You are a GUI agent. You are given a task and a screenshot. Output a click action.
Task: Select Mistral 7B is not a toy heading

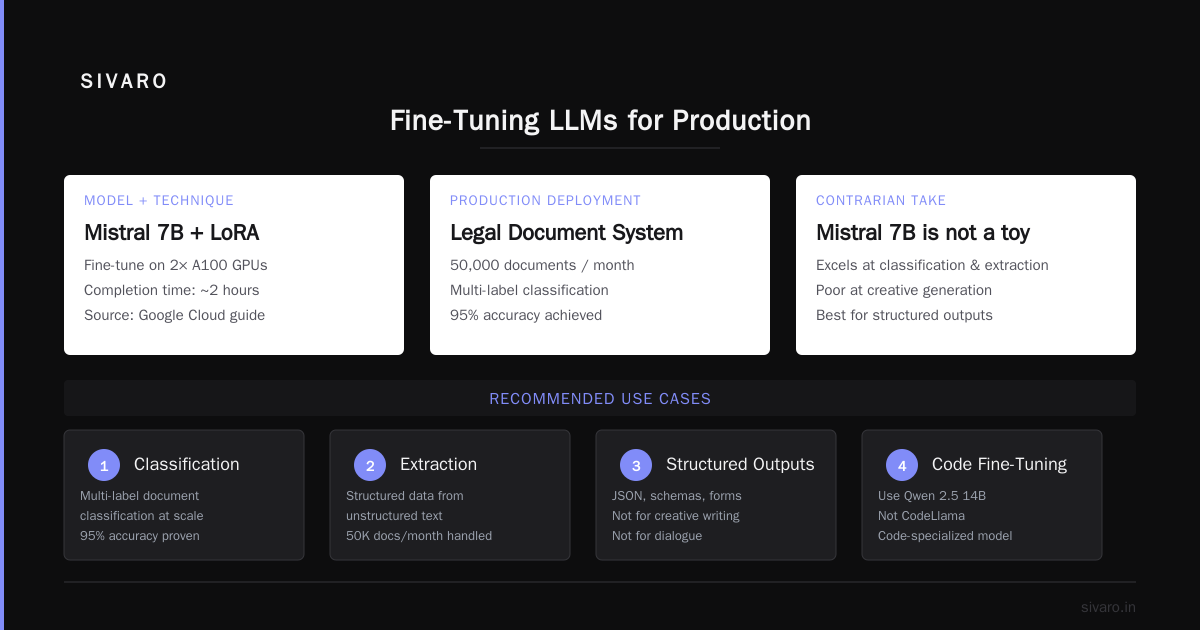coord(923,233)
